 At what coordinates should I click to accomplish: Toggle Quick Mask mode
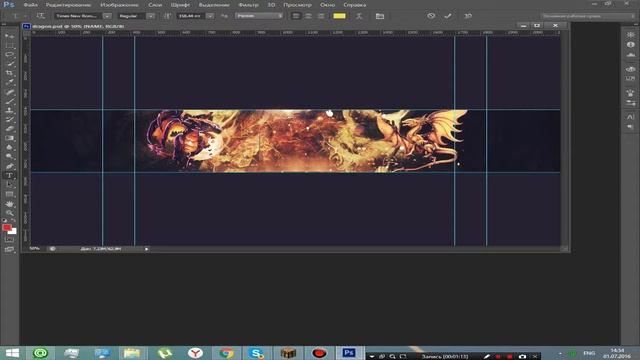[9, 240]
